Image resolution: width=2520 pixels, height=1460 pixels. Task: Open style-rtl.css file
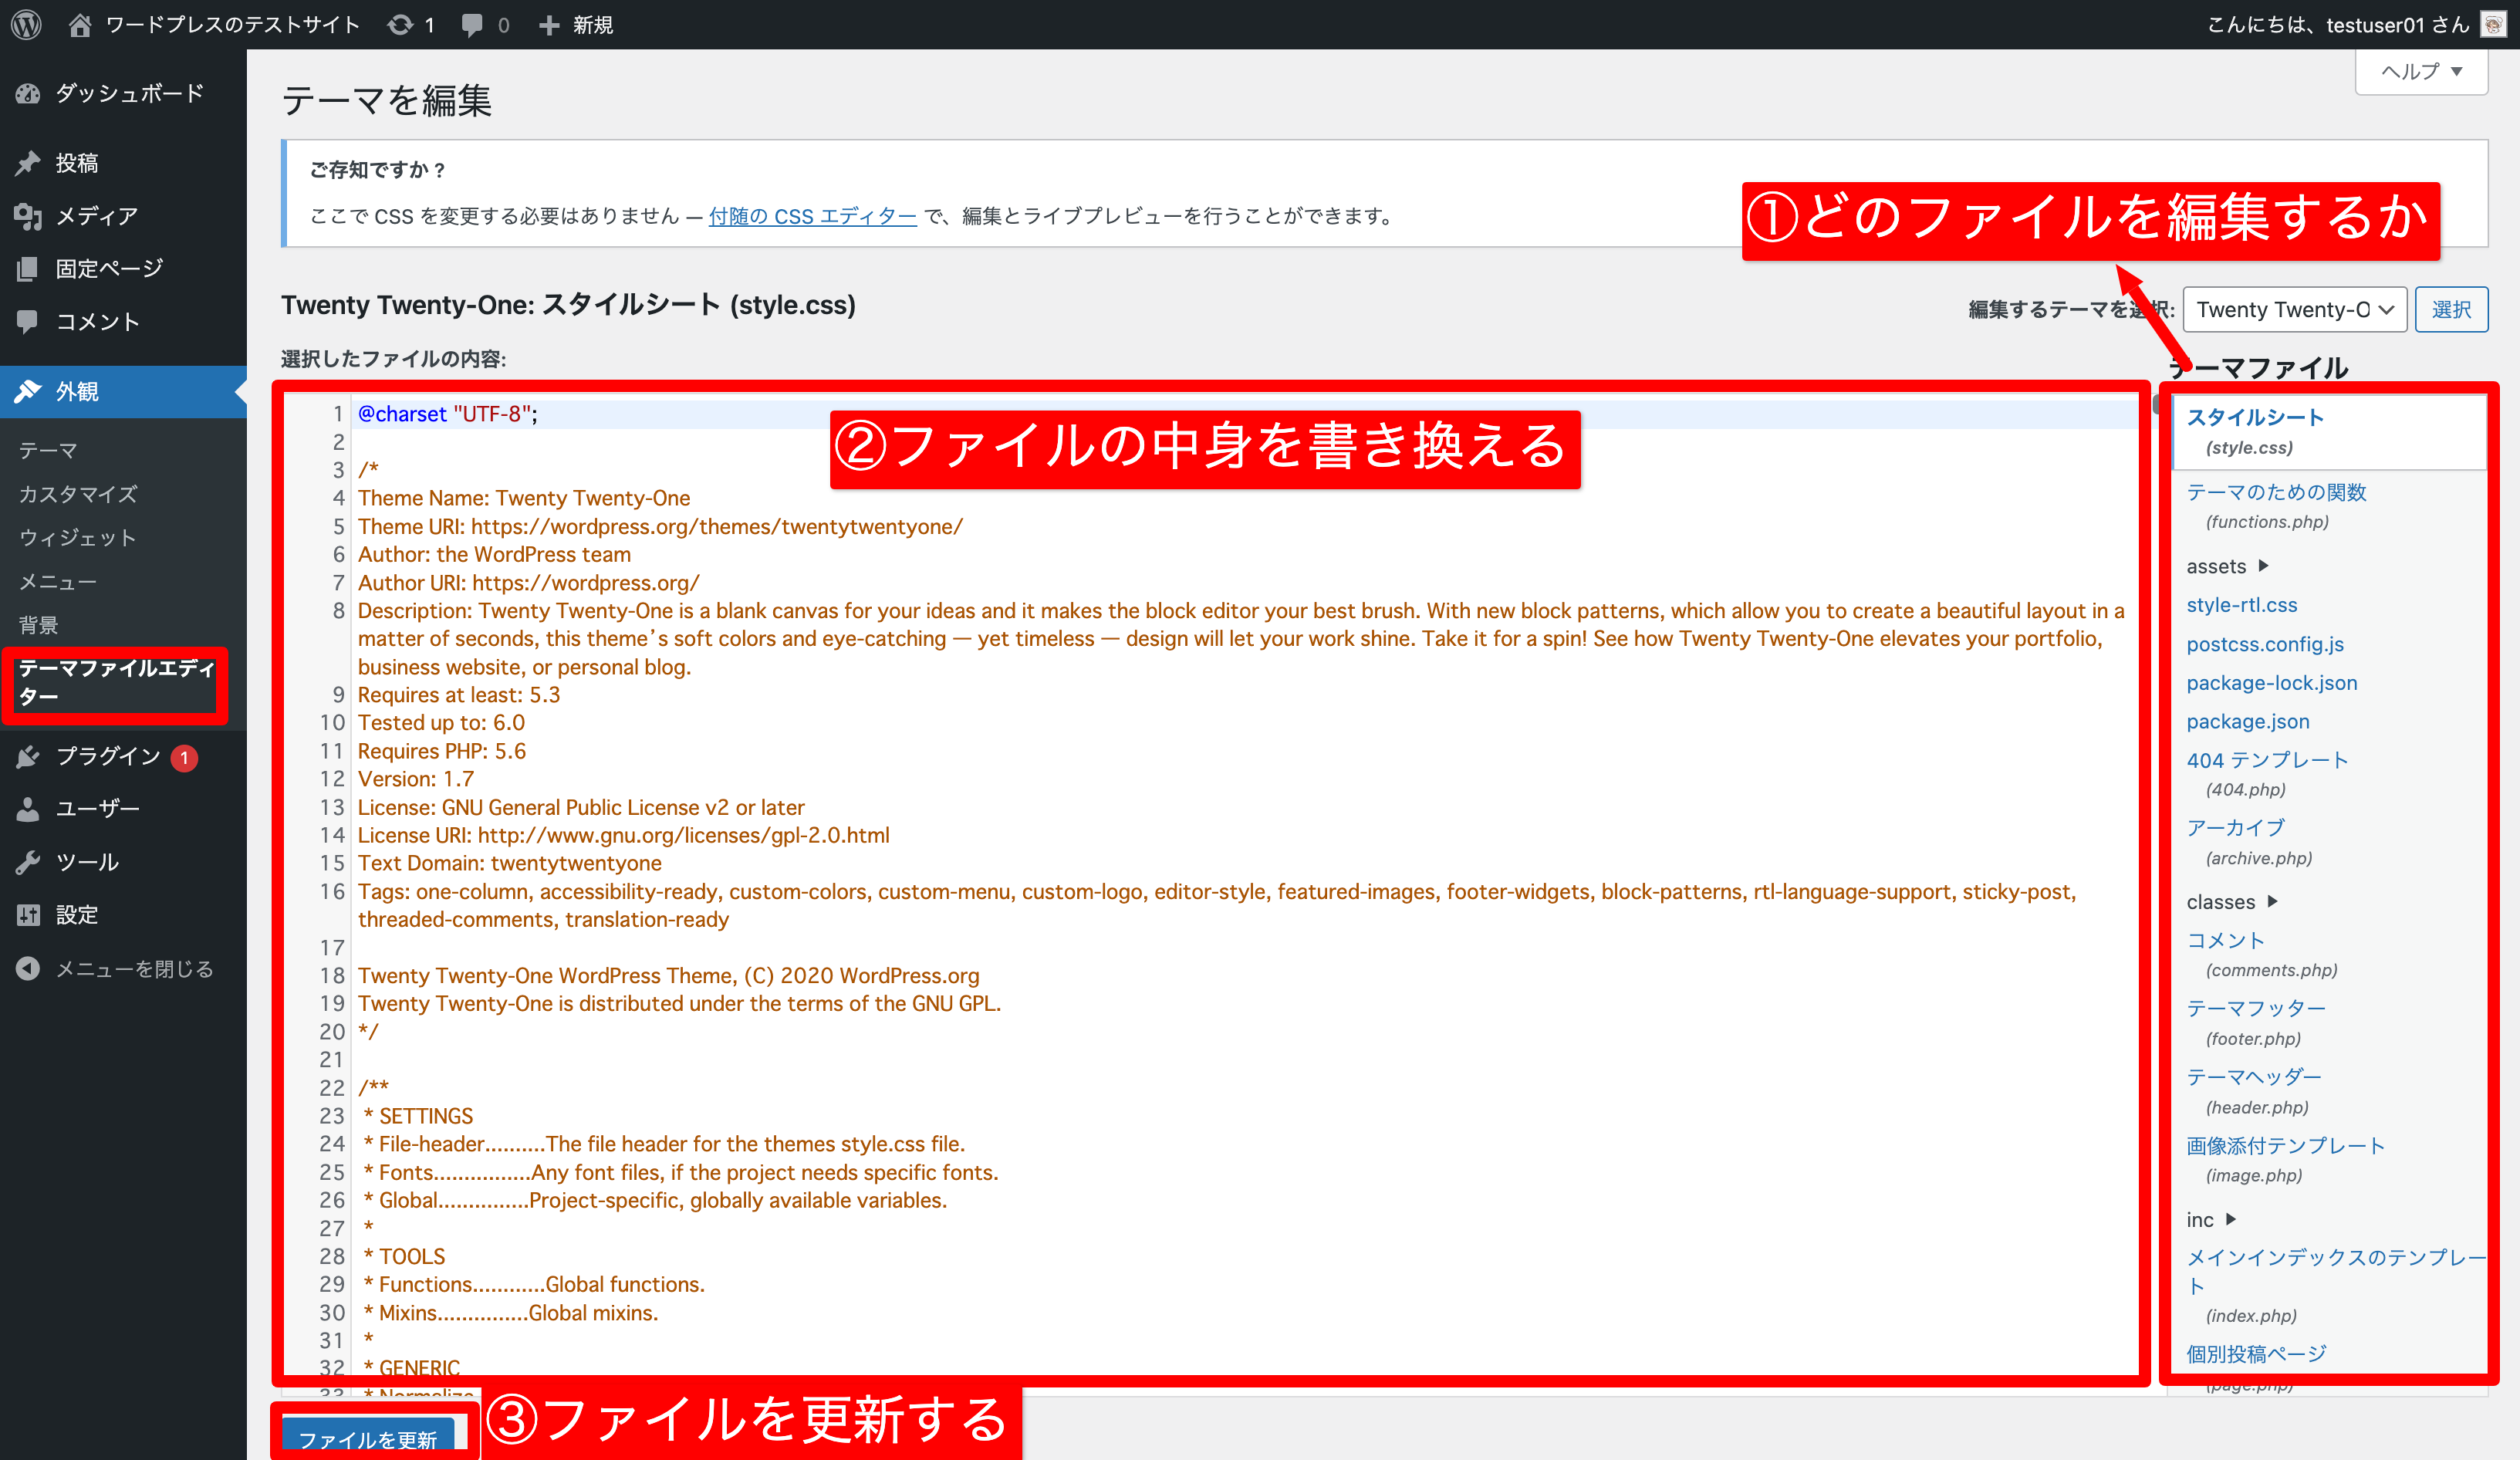click(x=2241, y=605)
